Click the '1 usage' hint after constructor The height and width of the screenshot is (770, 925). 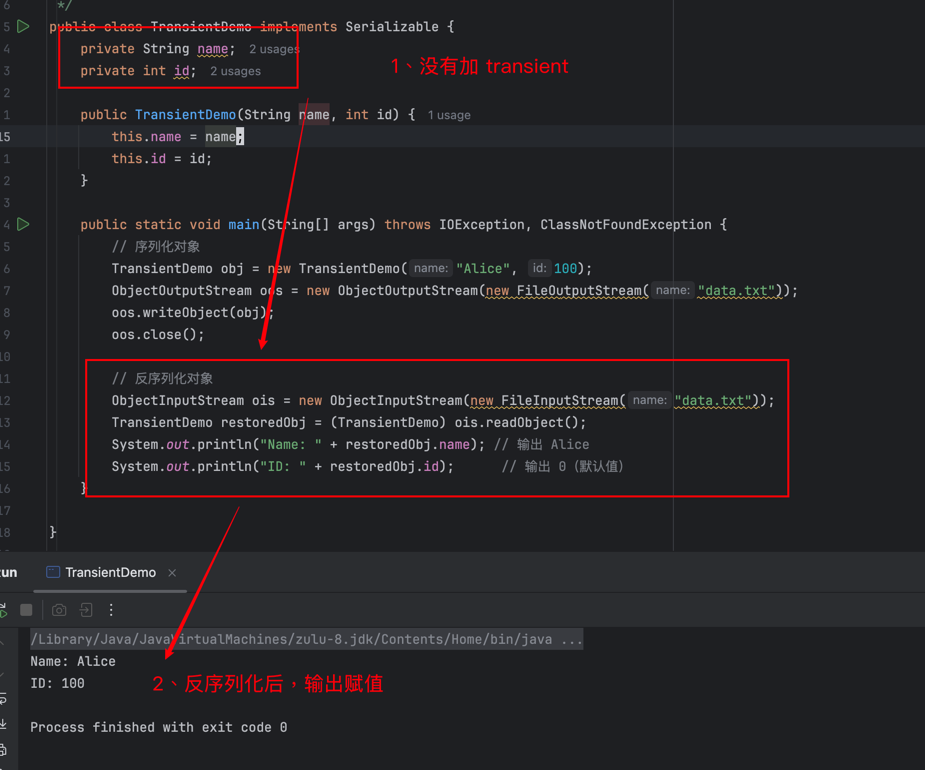[449, 115]
